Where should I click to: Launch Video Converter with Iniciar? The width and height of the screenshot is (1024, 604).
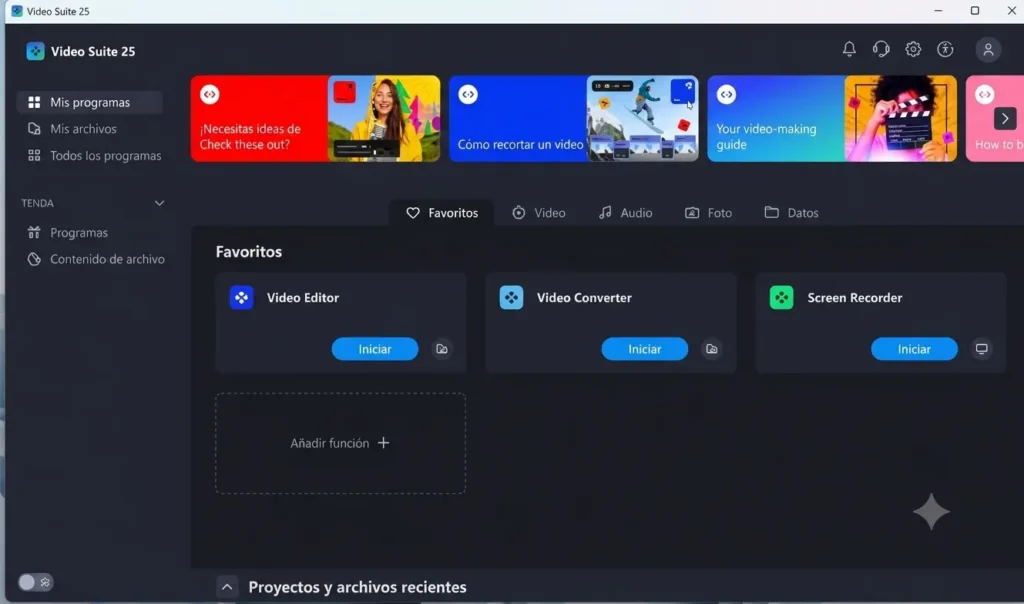(x=645, y=349)
